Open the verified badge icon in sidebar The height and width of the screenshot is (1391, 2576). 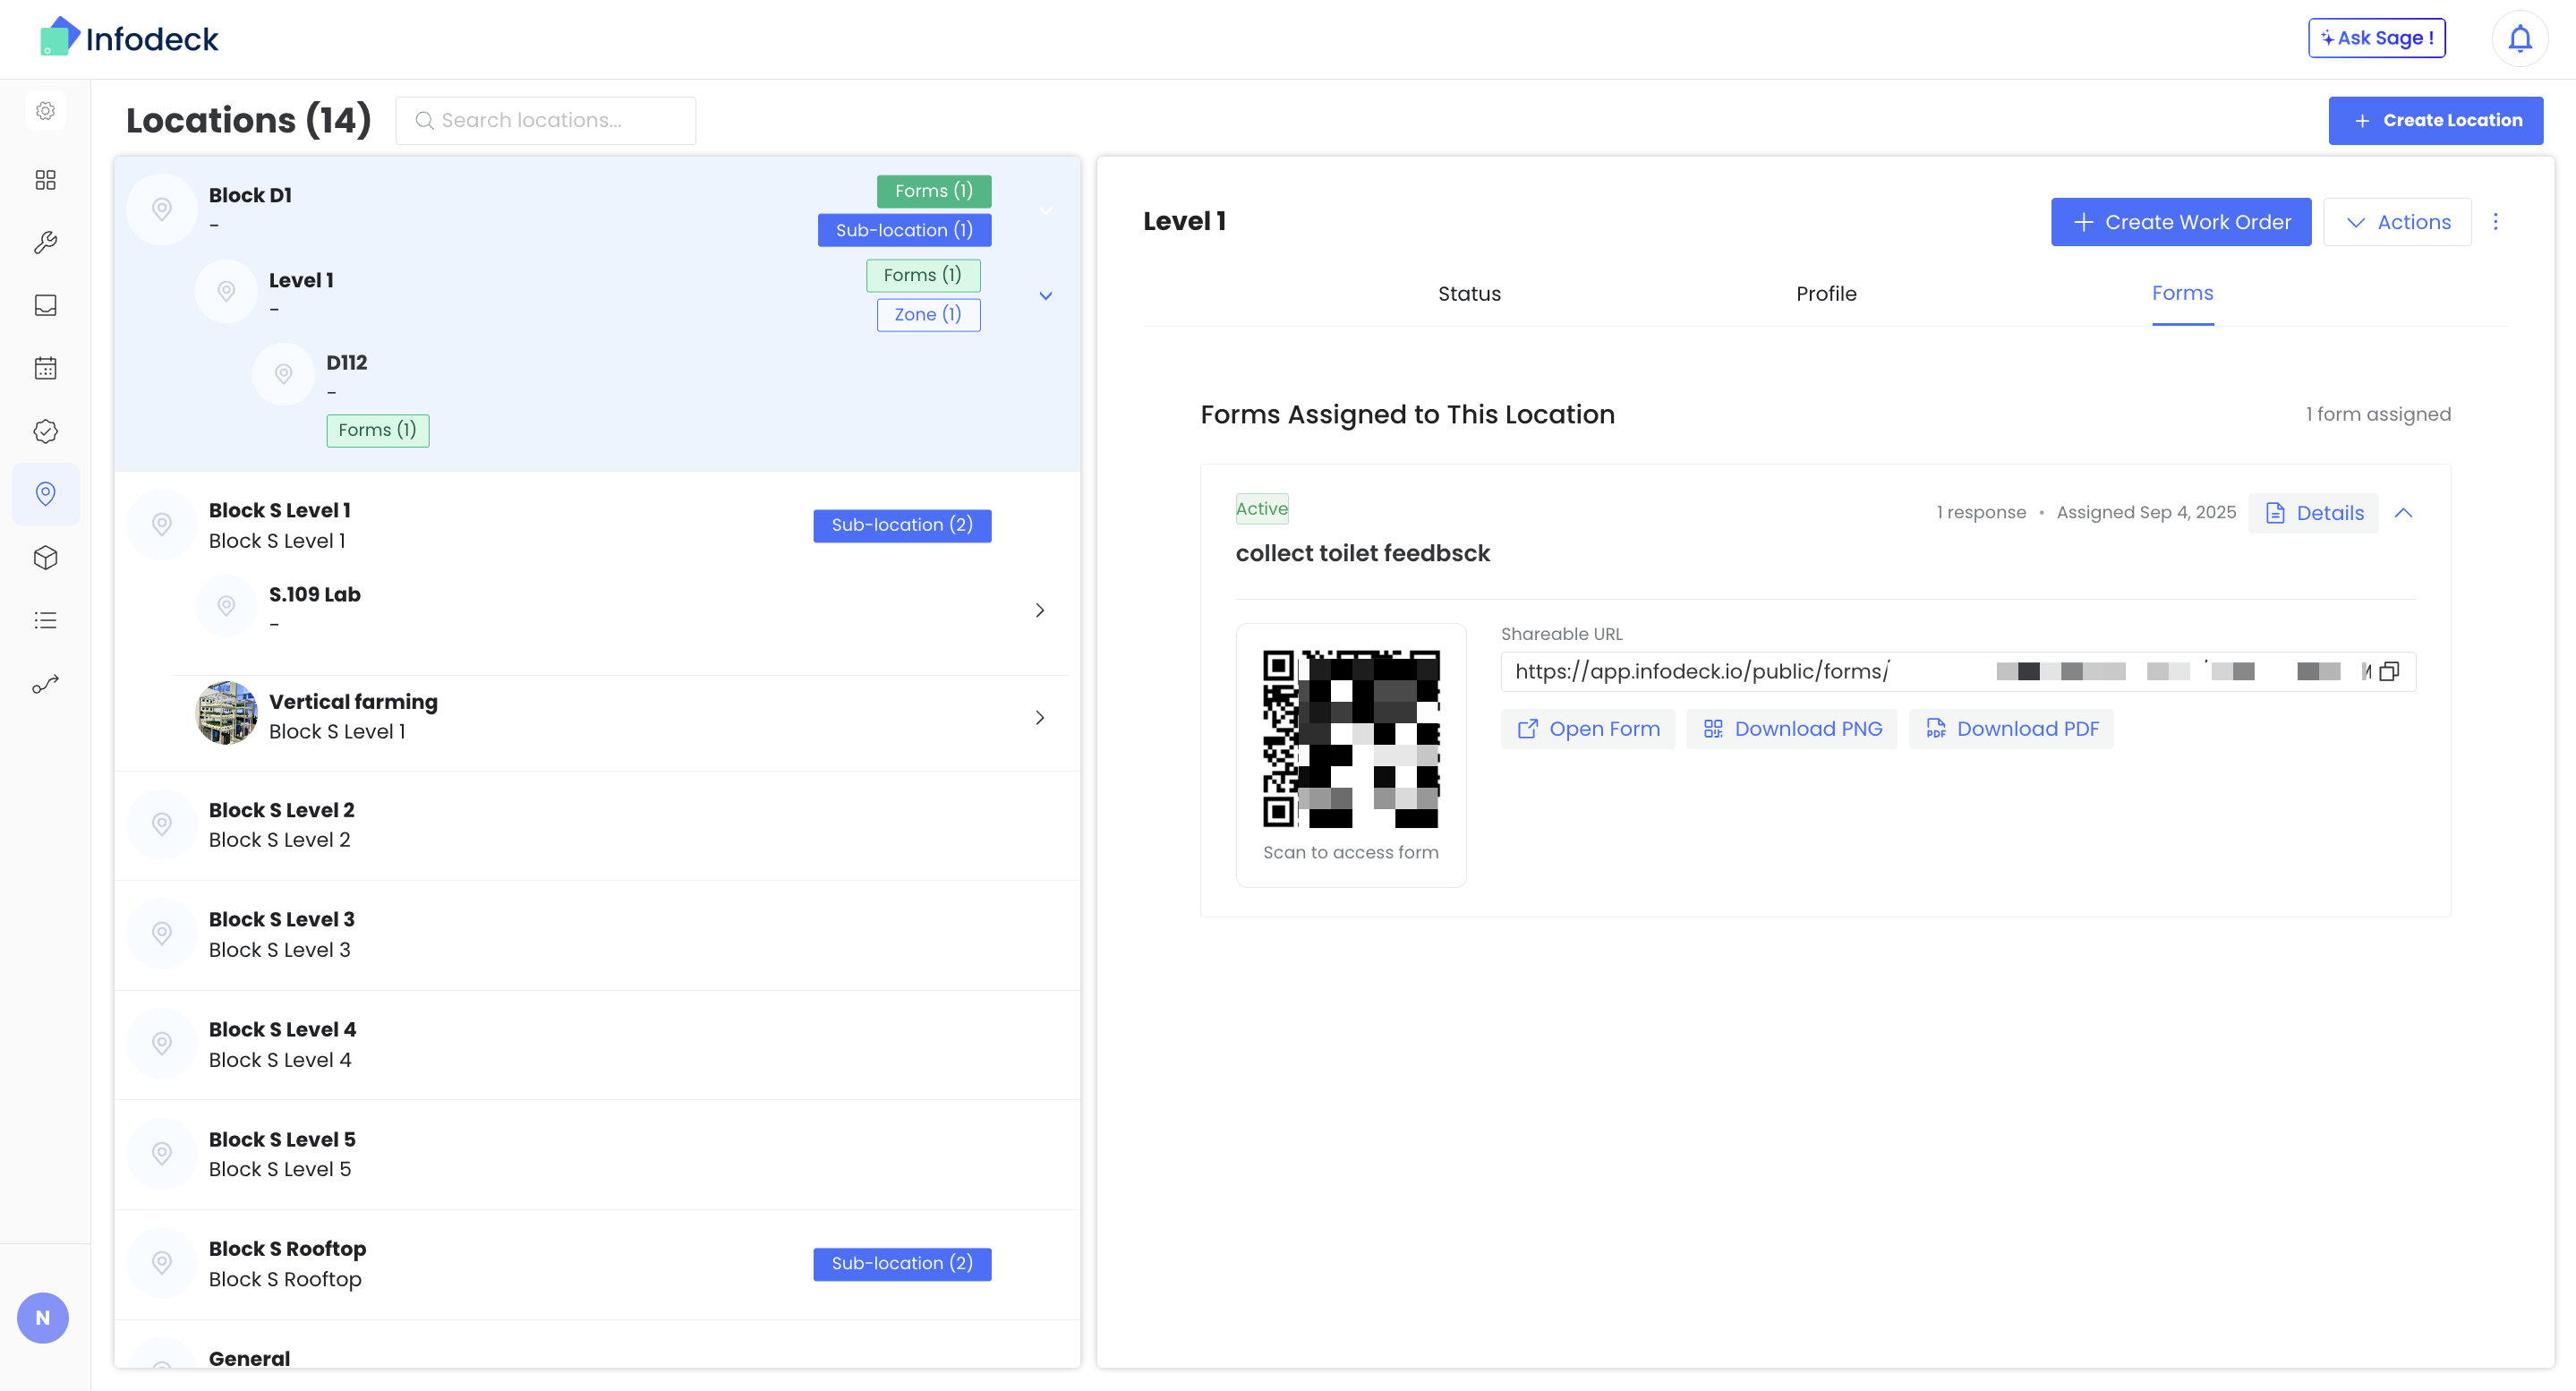45,431
